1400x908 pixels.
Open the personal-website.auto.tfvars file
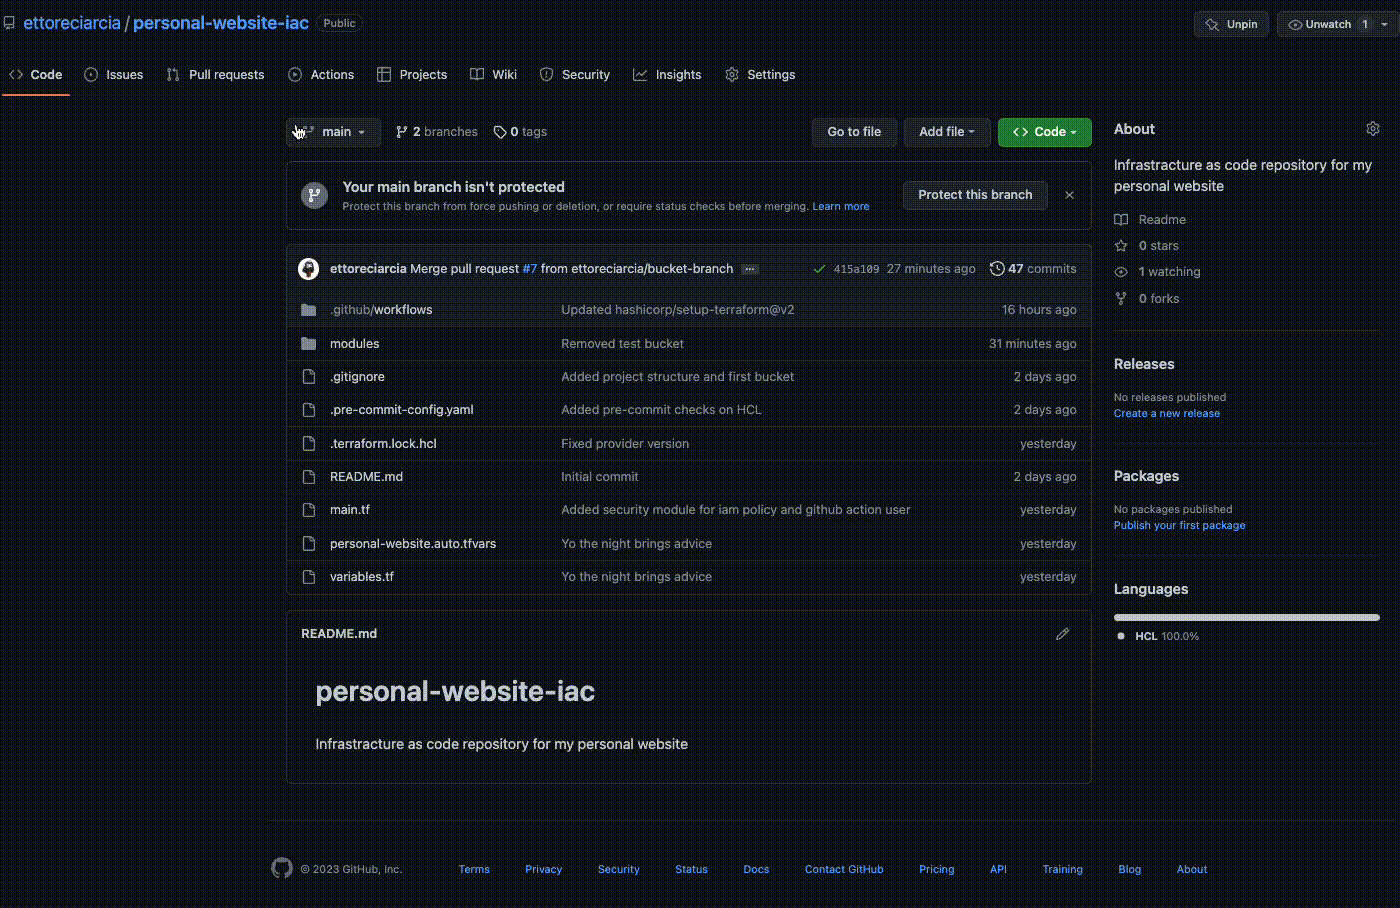(x=413, y=544)
